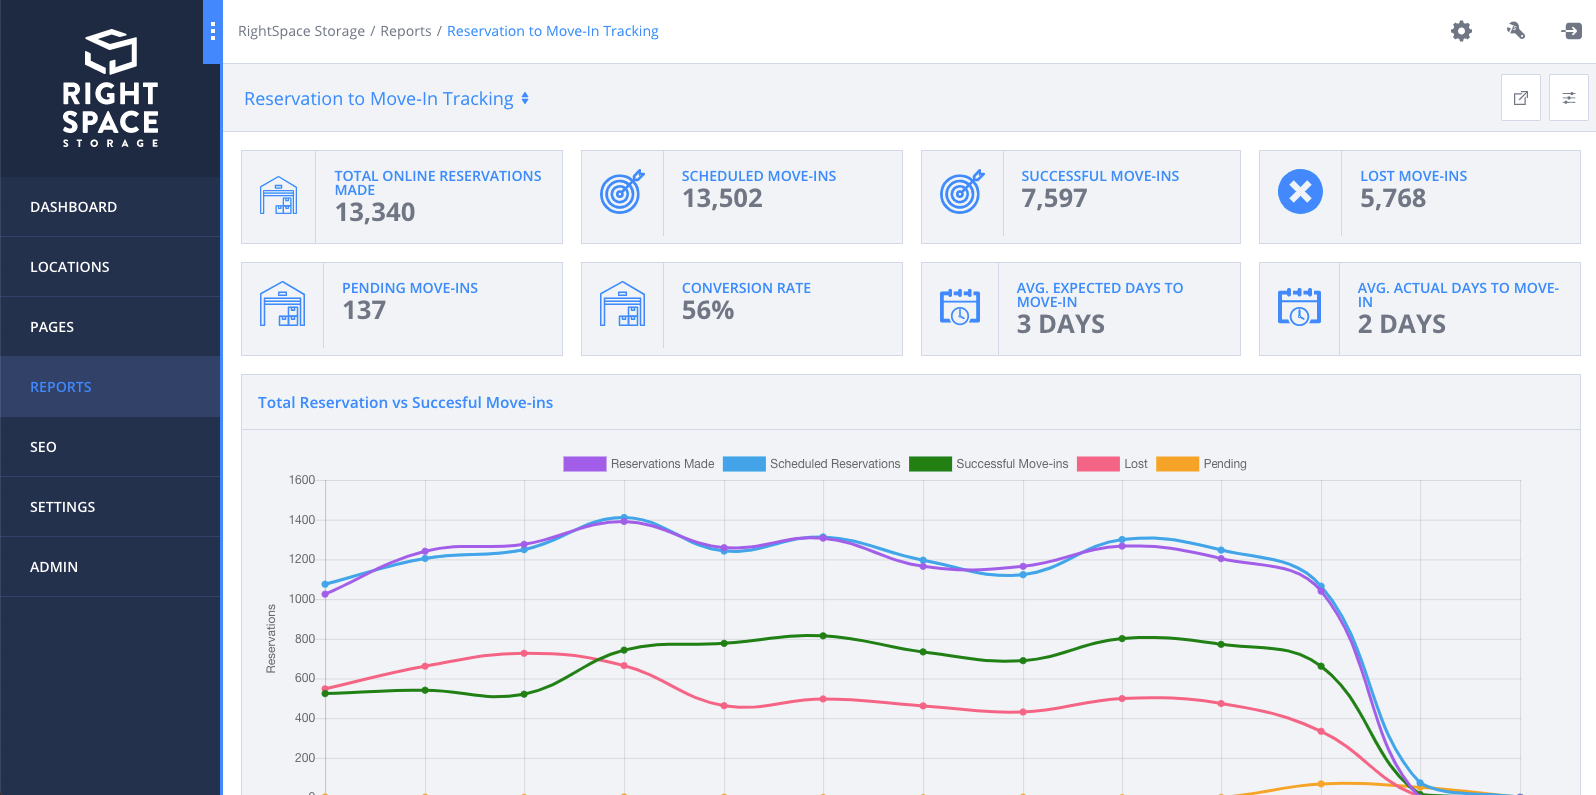1596x795 pixels.
Task: Open Admin in the sidebar
Action: 110,567
